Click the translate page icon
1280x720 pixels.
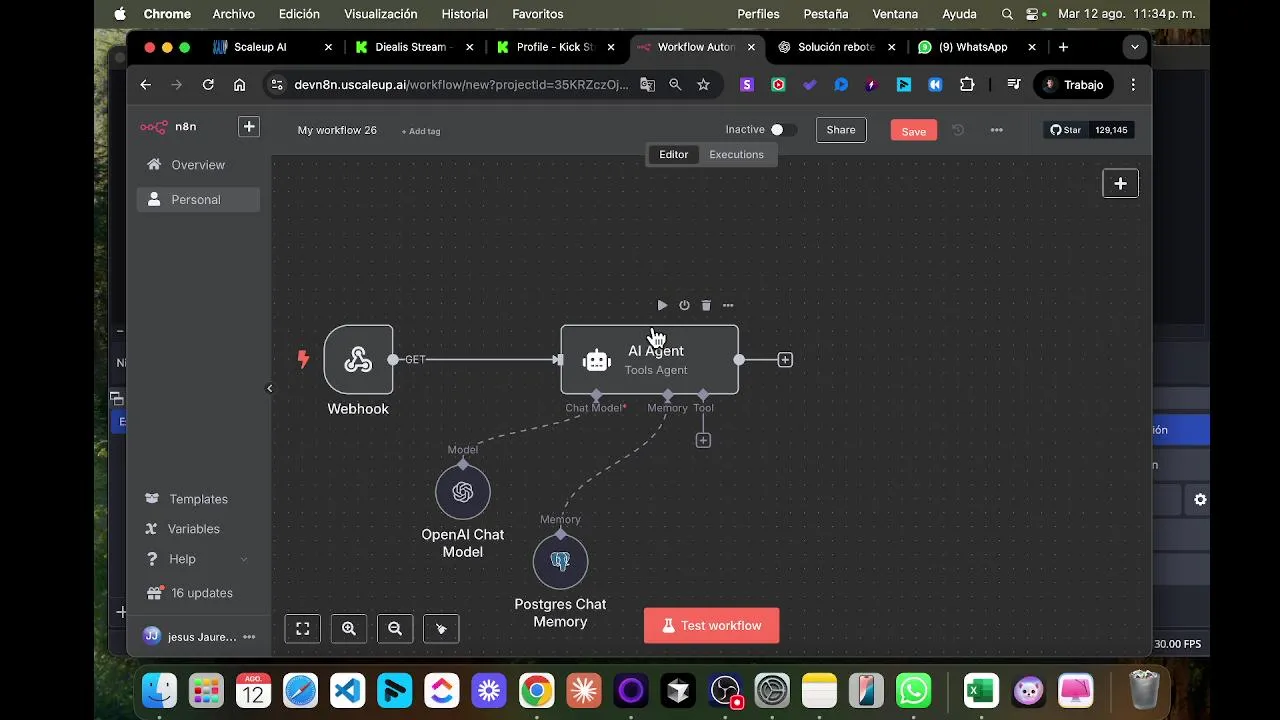click(x=648, y=85)
